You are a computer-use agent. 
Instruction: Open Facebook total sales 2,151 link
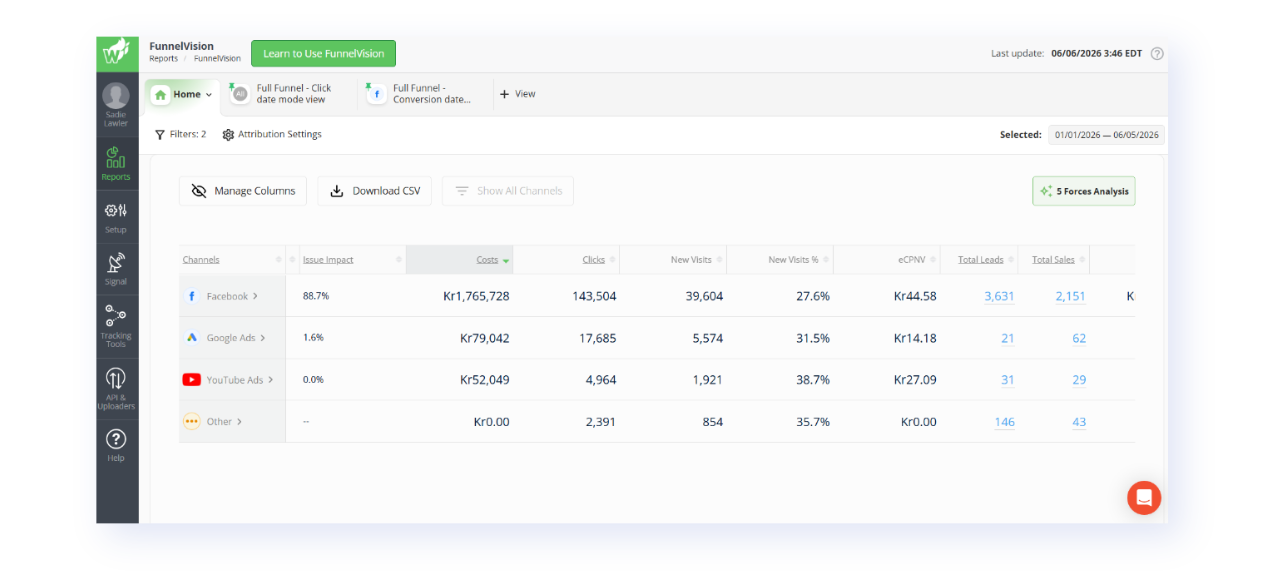point(1070,296)
